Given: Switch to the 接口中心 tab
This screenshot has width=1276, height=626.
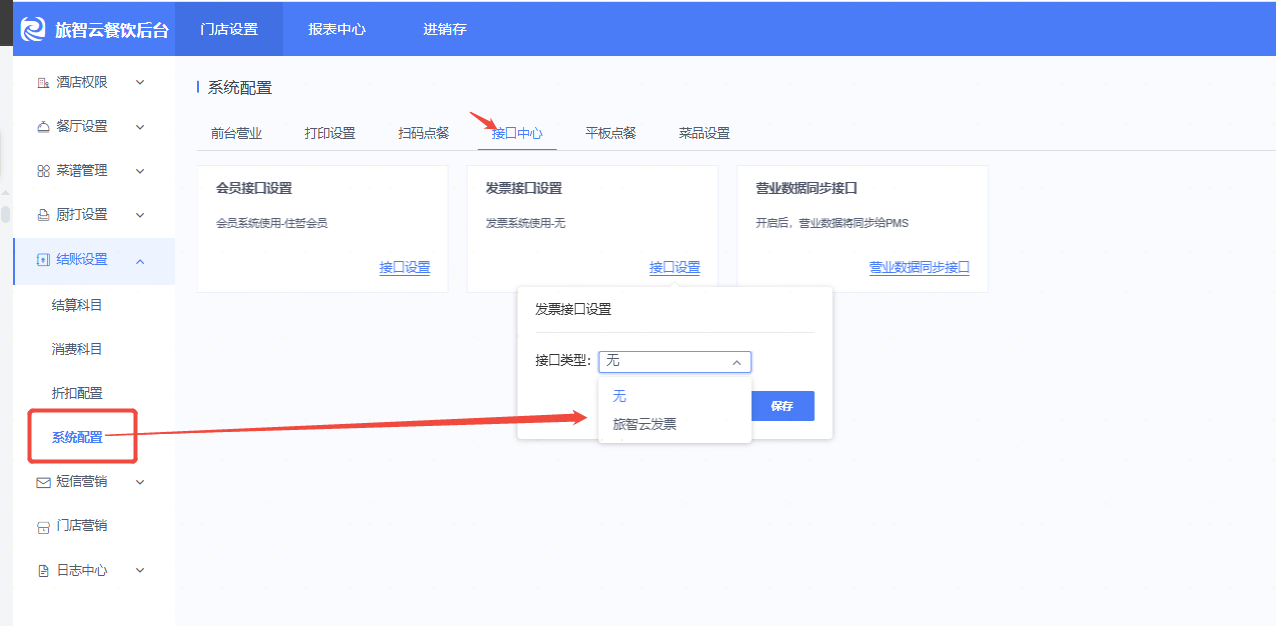Looking at the screenshot, I should tap(517, 133).
